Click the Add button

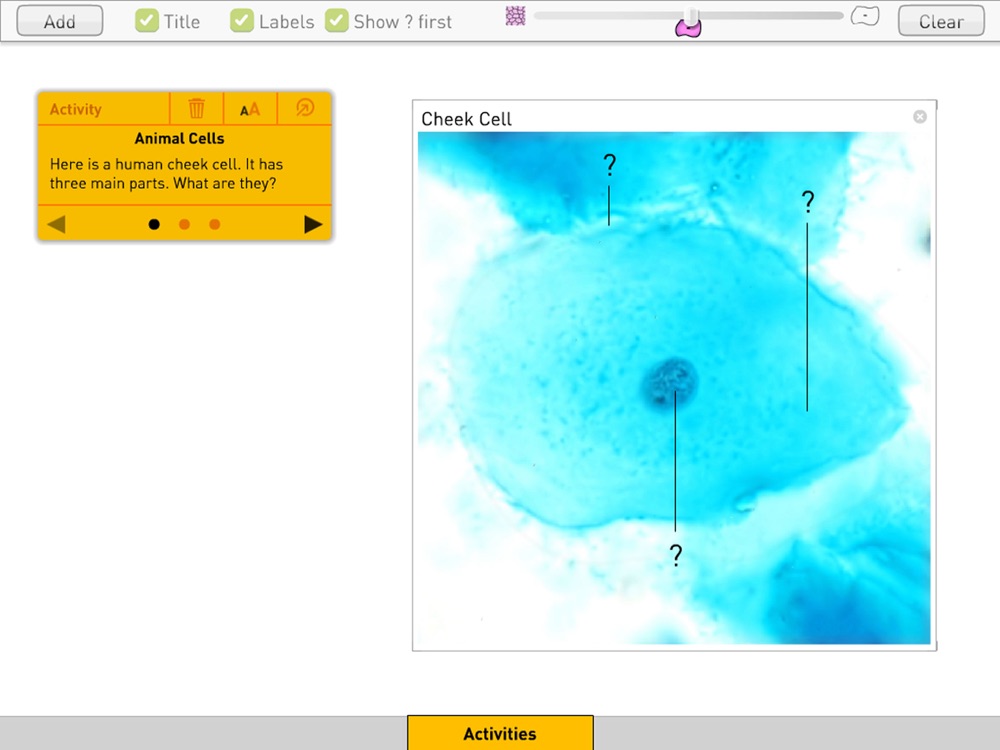(59, 20)
